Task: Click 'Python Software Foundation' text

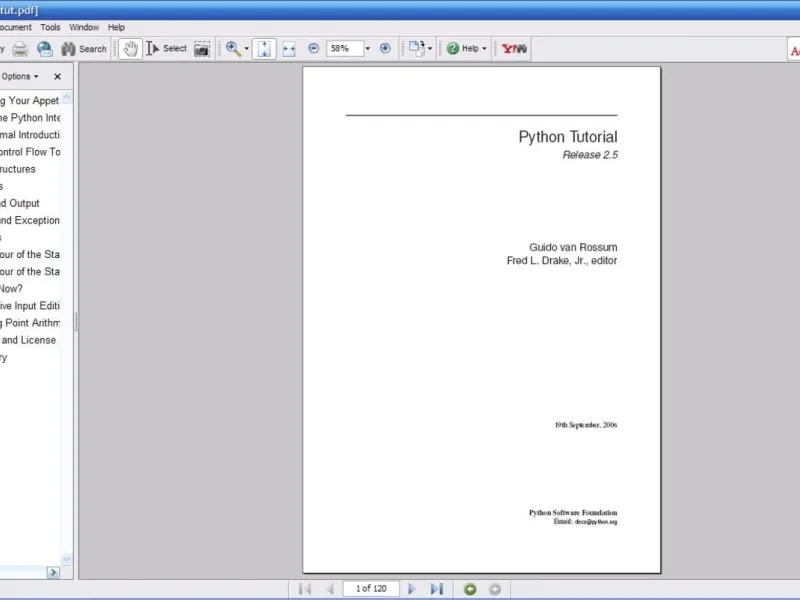Action: tap(573, 513)
